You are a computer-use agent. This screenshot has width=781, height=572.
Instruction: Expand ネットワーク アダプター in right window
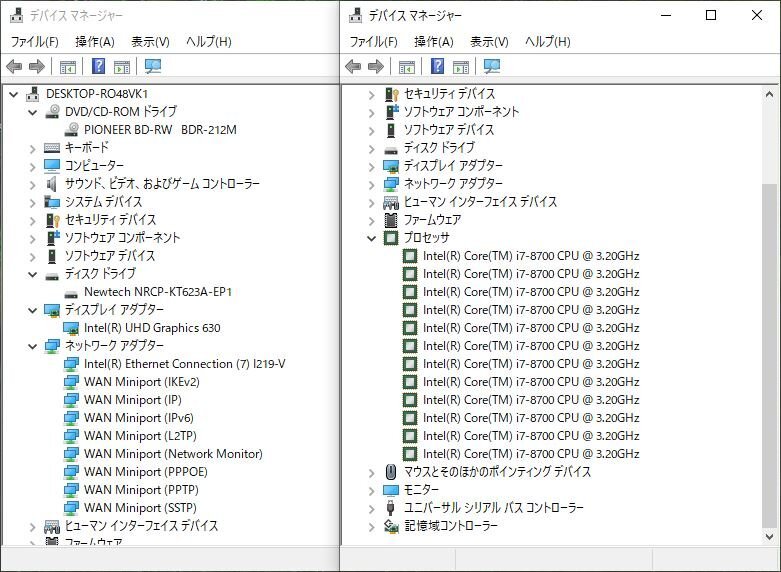pyautogui.click(x=372, y=184)
